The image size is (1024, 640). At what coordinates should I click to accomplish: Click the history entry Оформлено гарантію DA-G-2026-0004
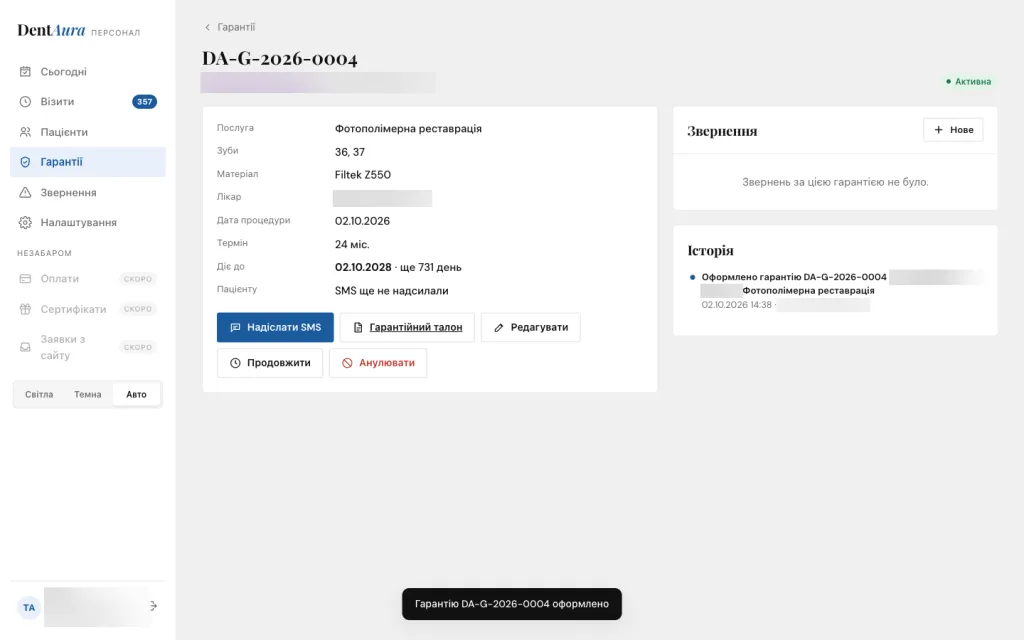[x=794, y=277]
